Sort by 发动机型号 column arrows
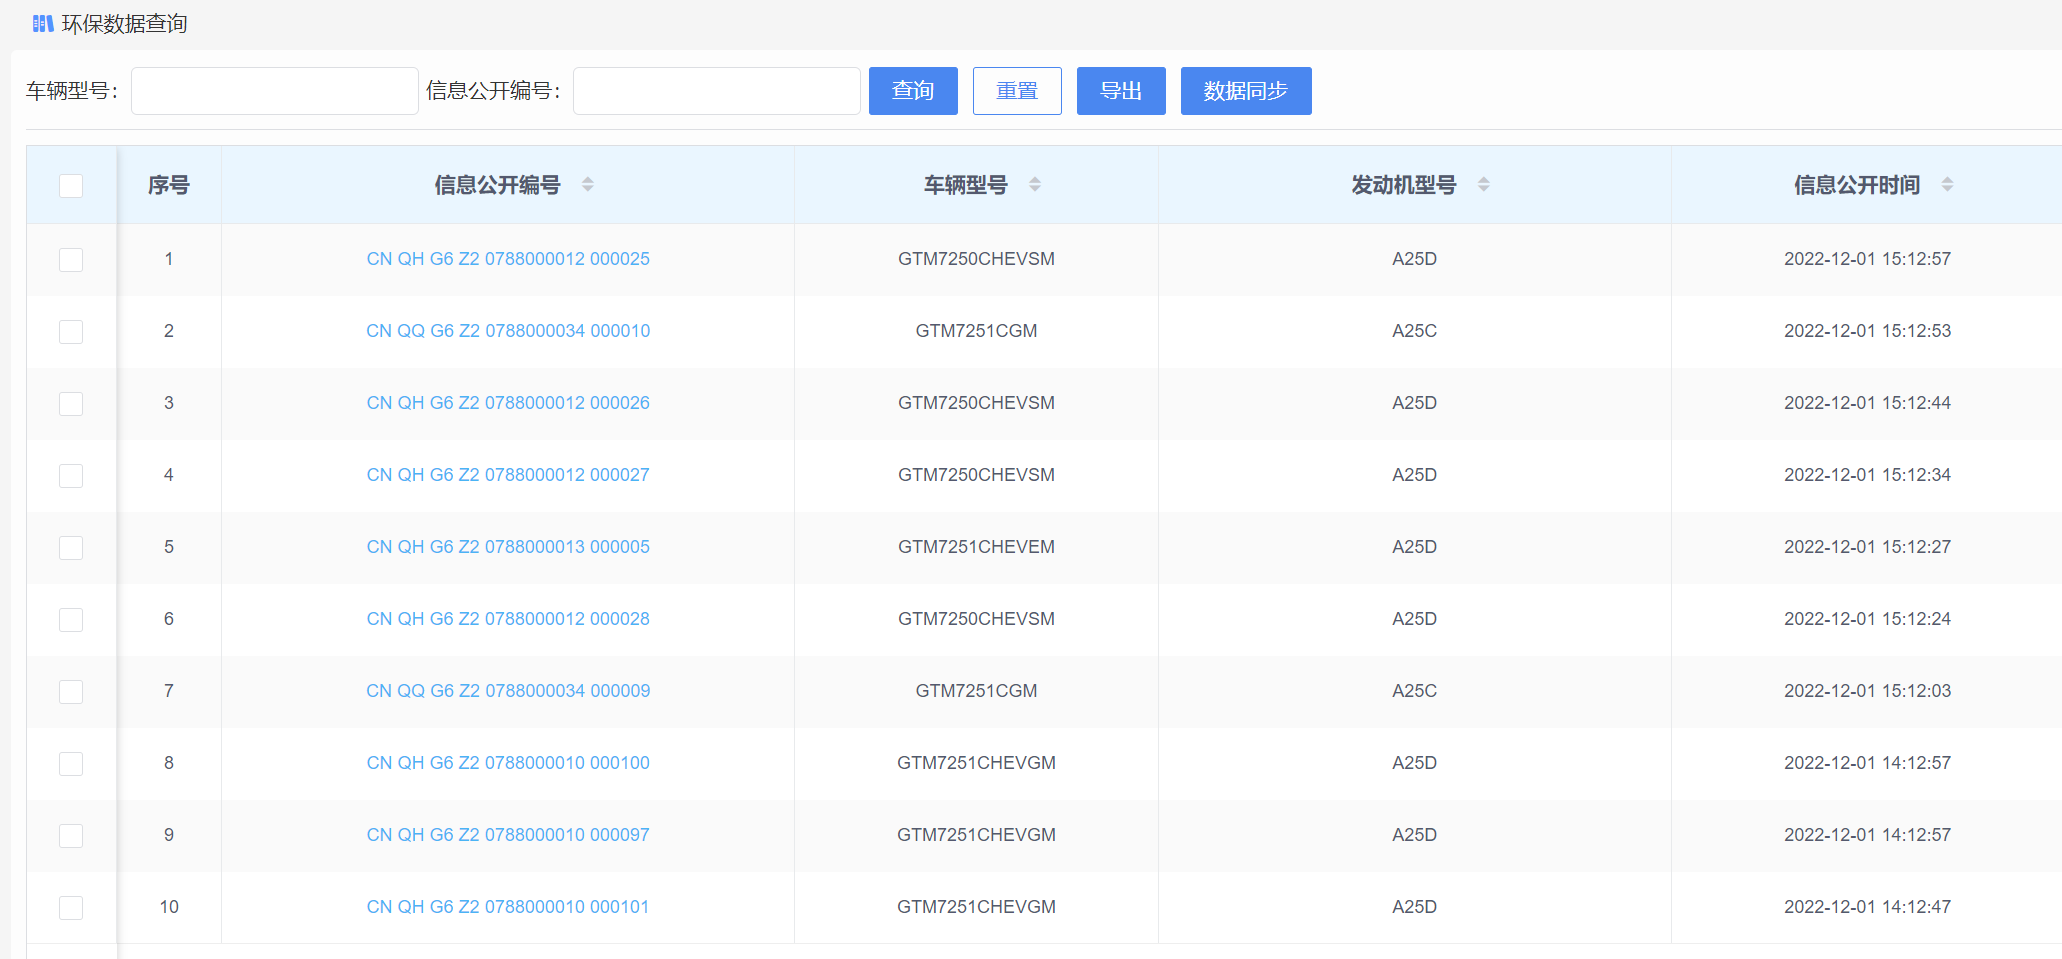2062x959 pixels. coord(1484,185)
